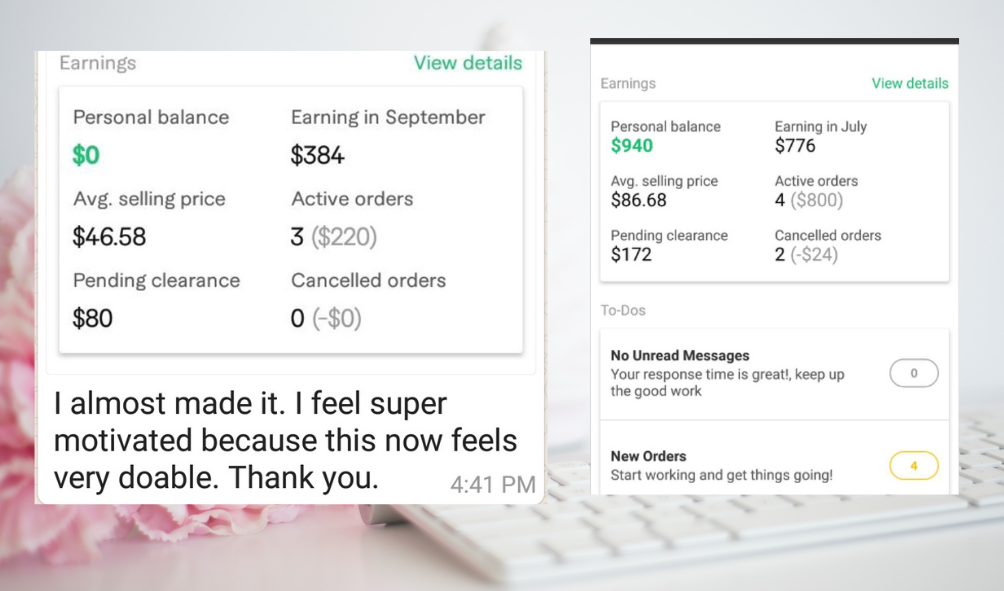Click the $80 pending clearance value
This screenshot has width=1004, height=591.
93,319
